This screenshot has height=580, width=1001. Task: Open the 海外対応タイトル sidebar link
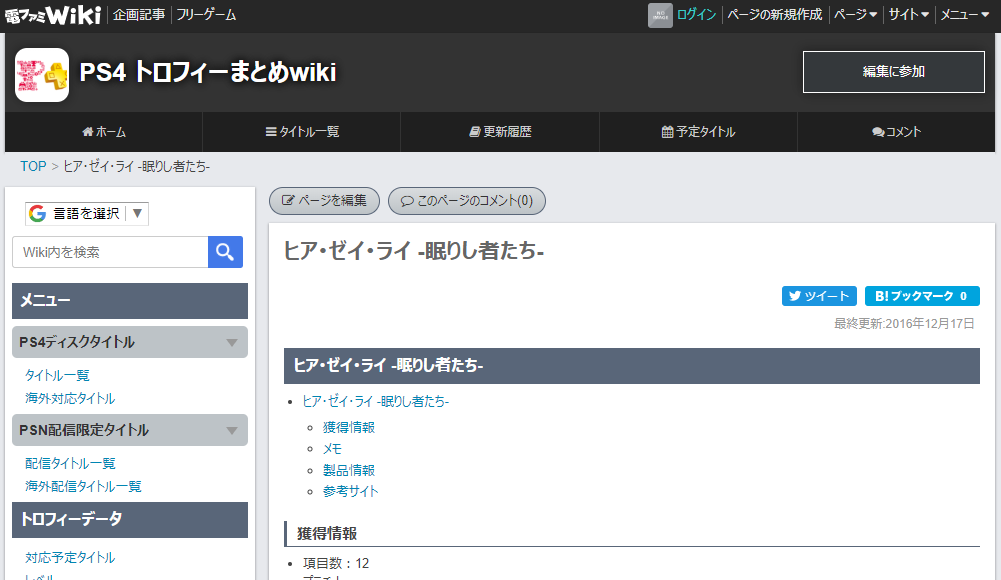[70, 398]
